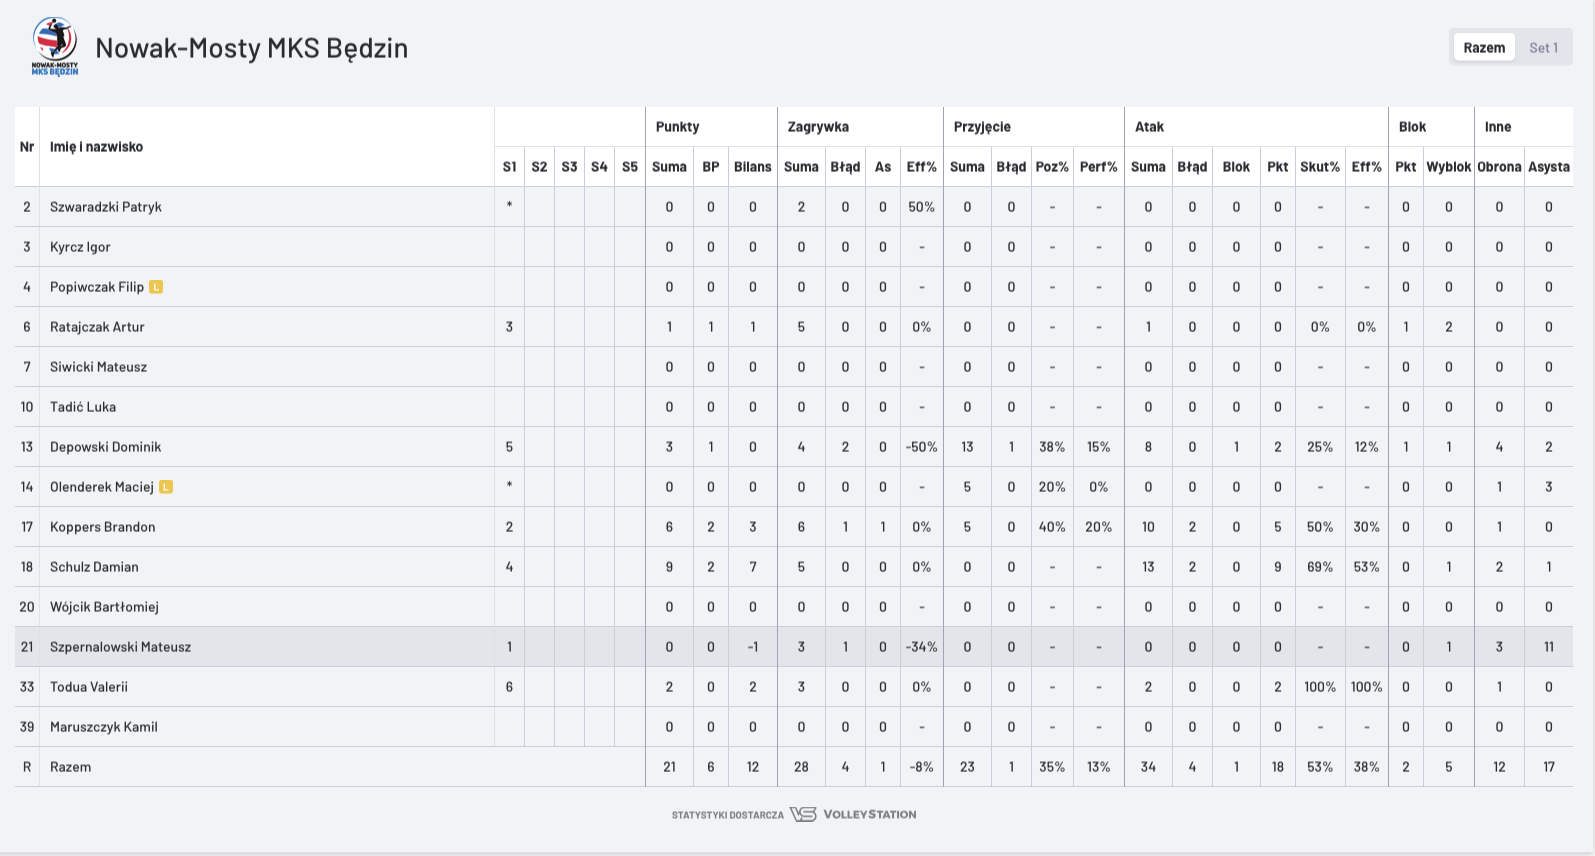Open player Szpernalowski Mateusz's row
This screenshot has height=856, width=1595.
point(120,647)
